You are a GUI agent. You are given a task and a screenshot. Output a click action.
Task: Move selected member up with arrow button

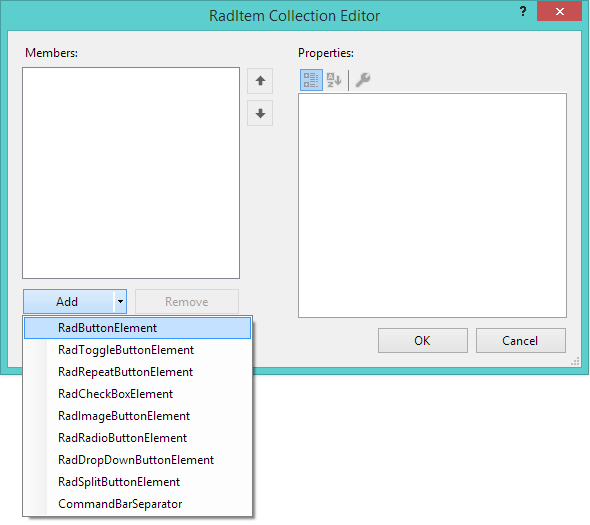click(260, 81)
